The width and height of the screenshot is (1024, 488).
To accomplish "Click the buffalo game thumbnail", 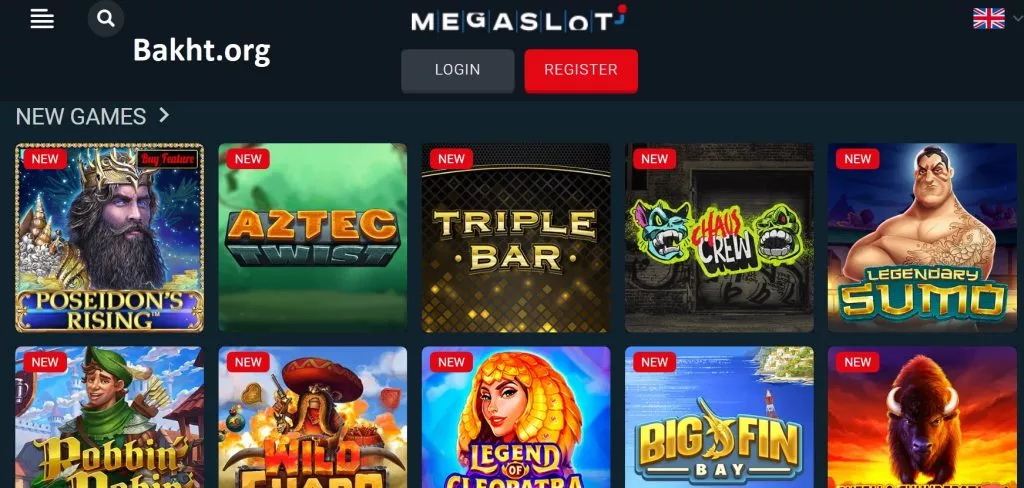I will point(922,417).
